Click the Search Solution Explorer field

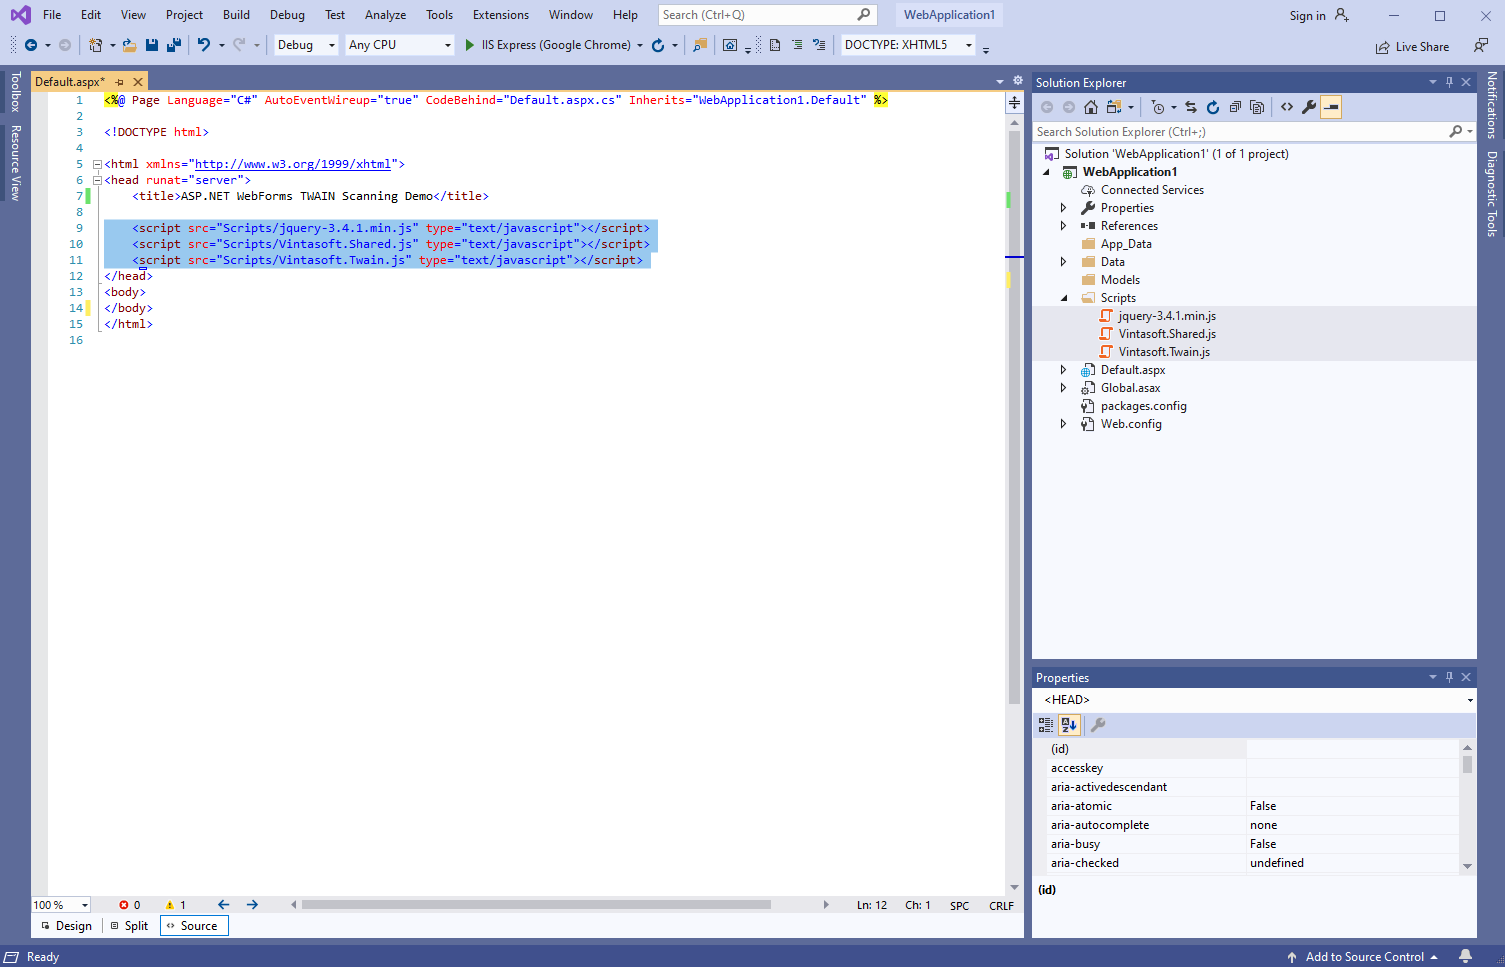(1240, 132)
